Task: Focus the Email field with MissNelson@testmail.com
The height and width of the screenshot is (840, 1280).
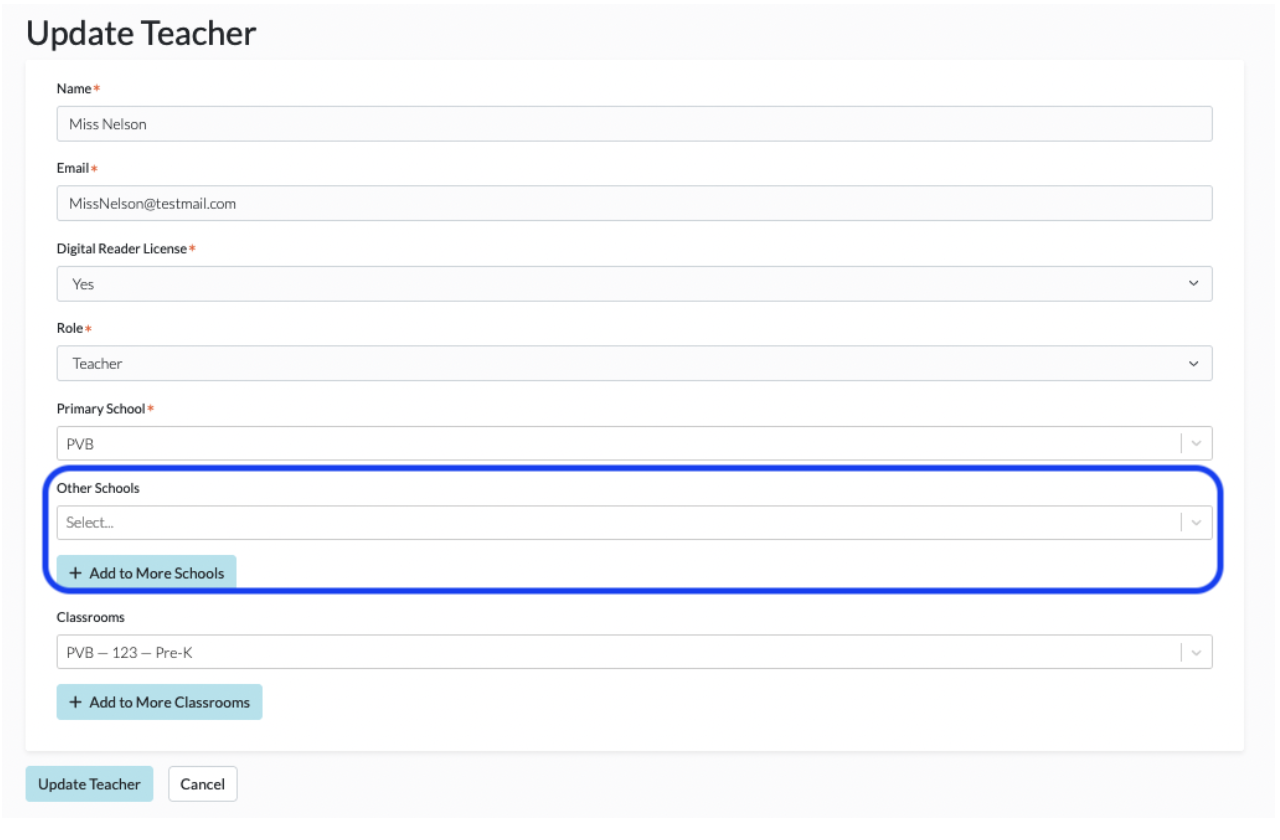Action: point(634,203)
